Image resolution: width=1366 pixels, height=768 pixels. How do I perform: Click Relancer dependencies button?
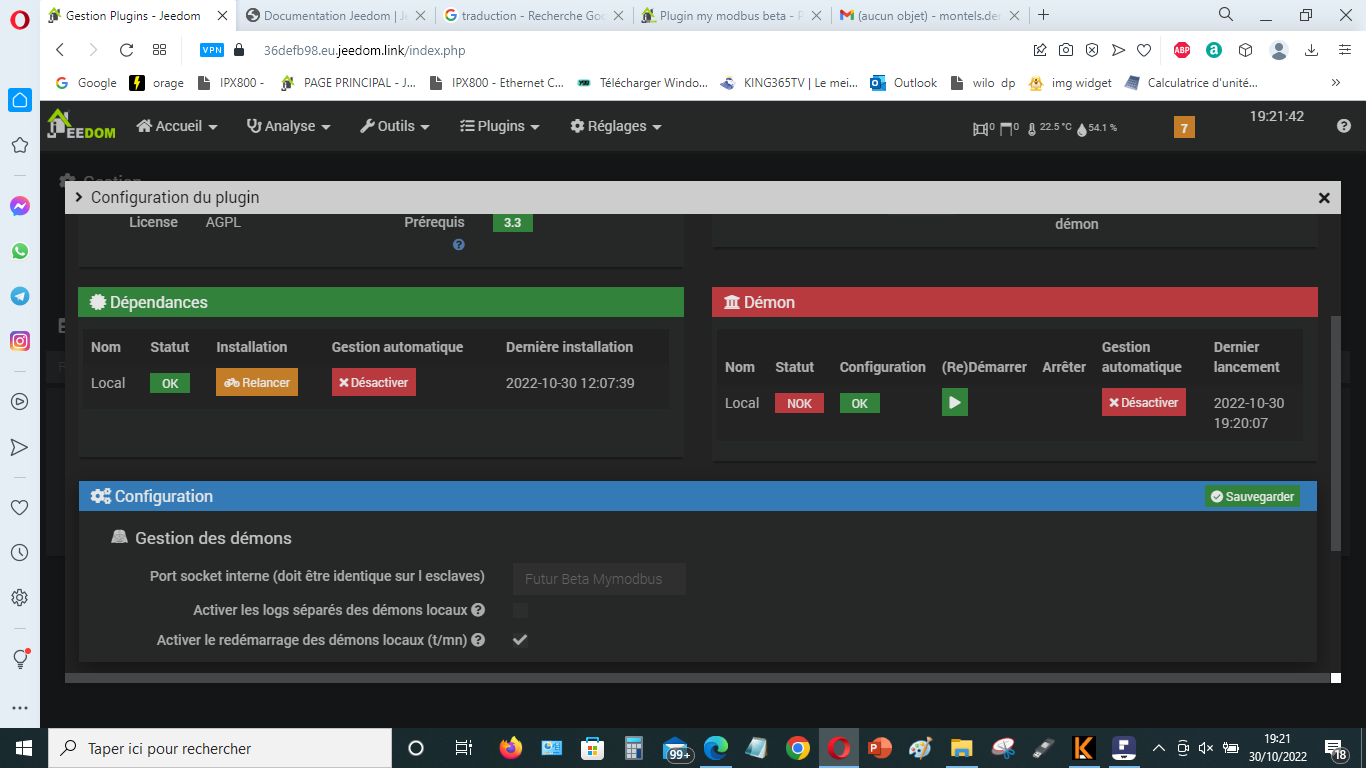[x=257, y=382]
